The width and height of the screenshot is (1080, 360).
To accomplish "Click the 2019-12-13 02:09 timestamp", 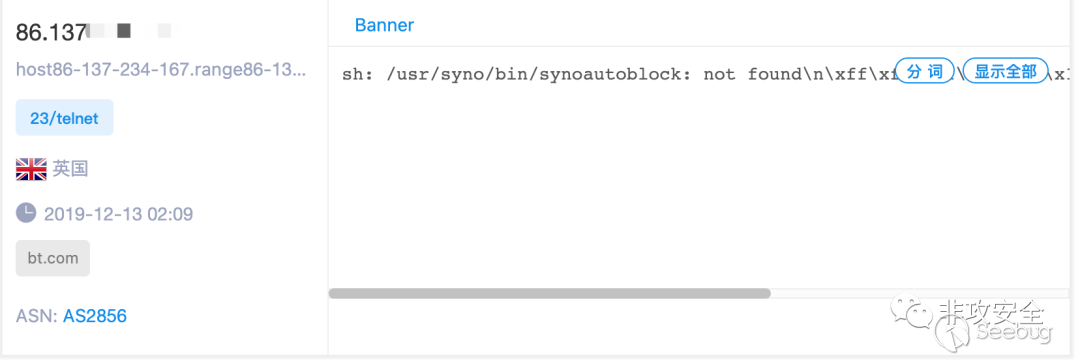I will [x=118, y=214].
